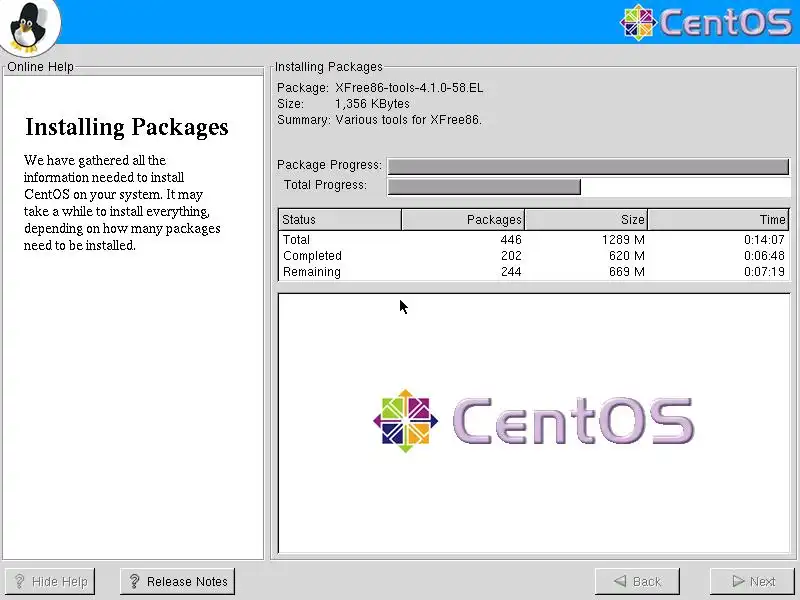Screen dimensions: 800x600
Task: Select the Size column header
Action: tap(586, 219)
